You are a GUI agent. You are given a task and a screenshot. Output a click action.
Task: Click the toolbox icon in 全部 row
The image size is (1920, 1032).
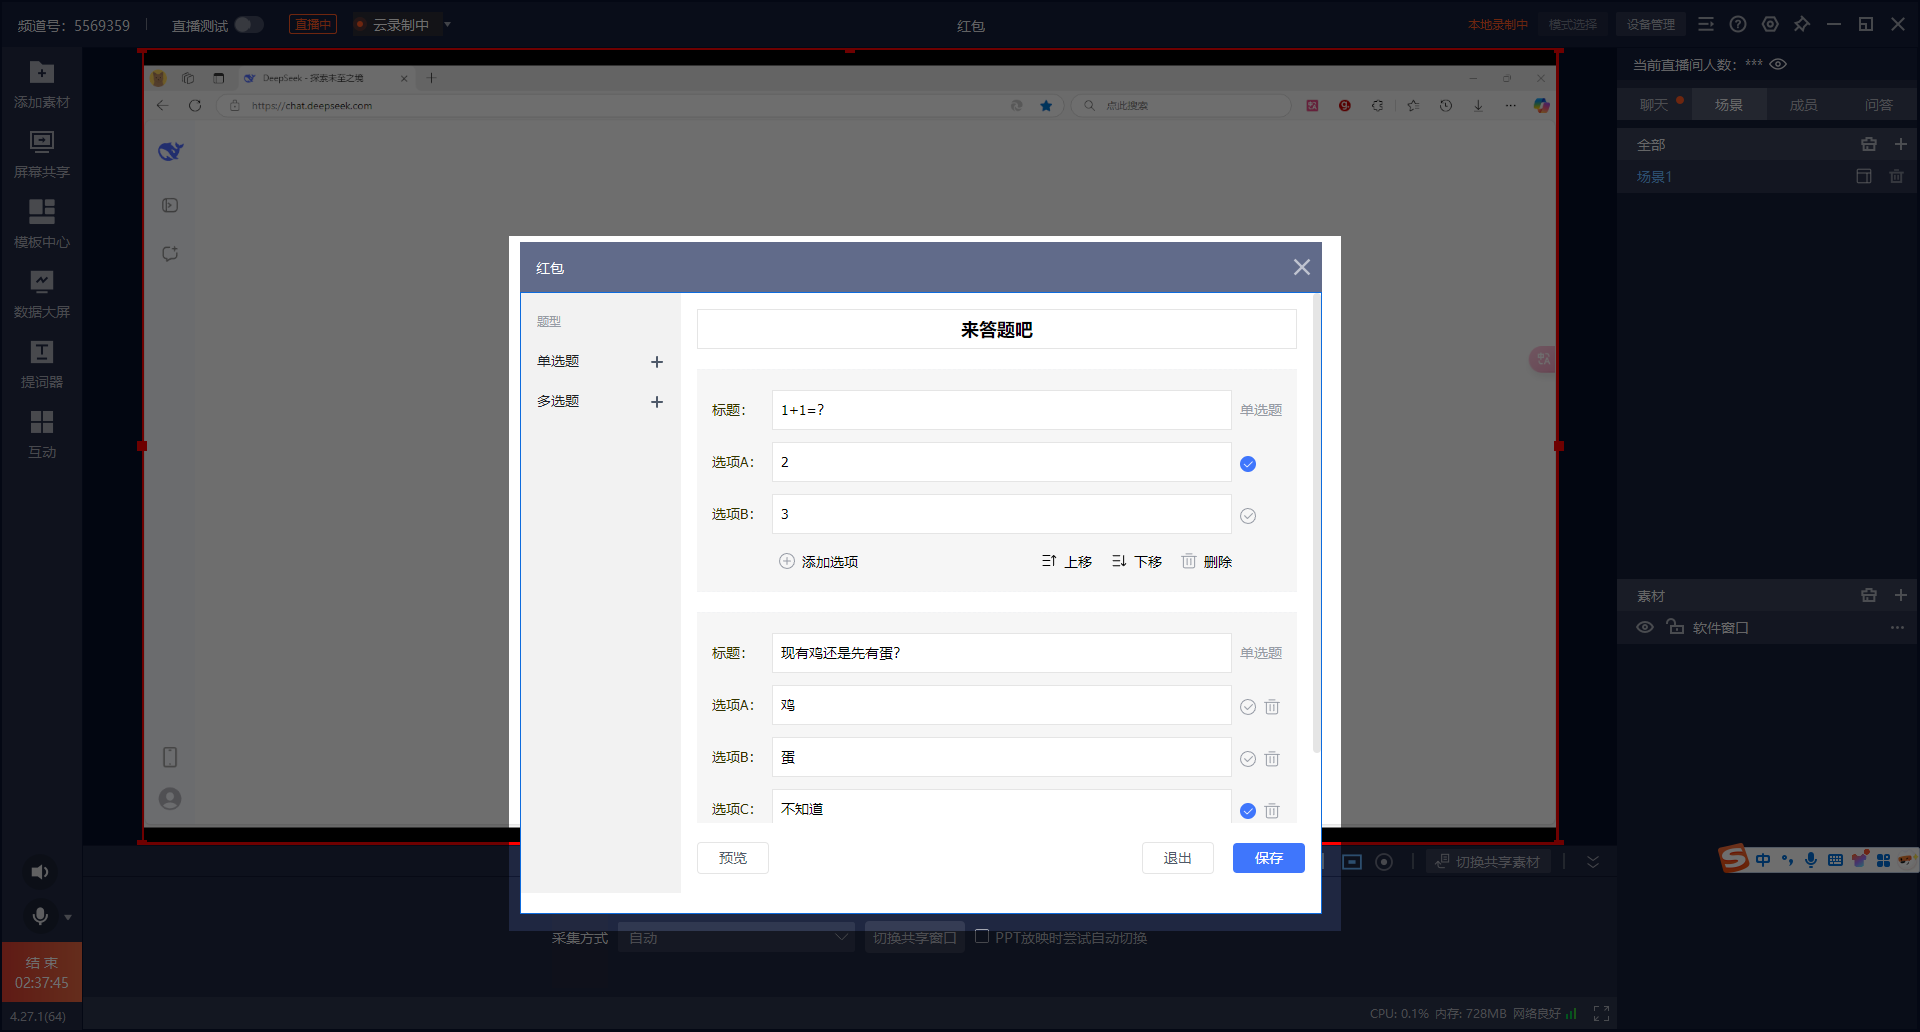point(1869,145)
